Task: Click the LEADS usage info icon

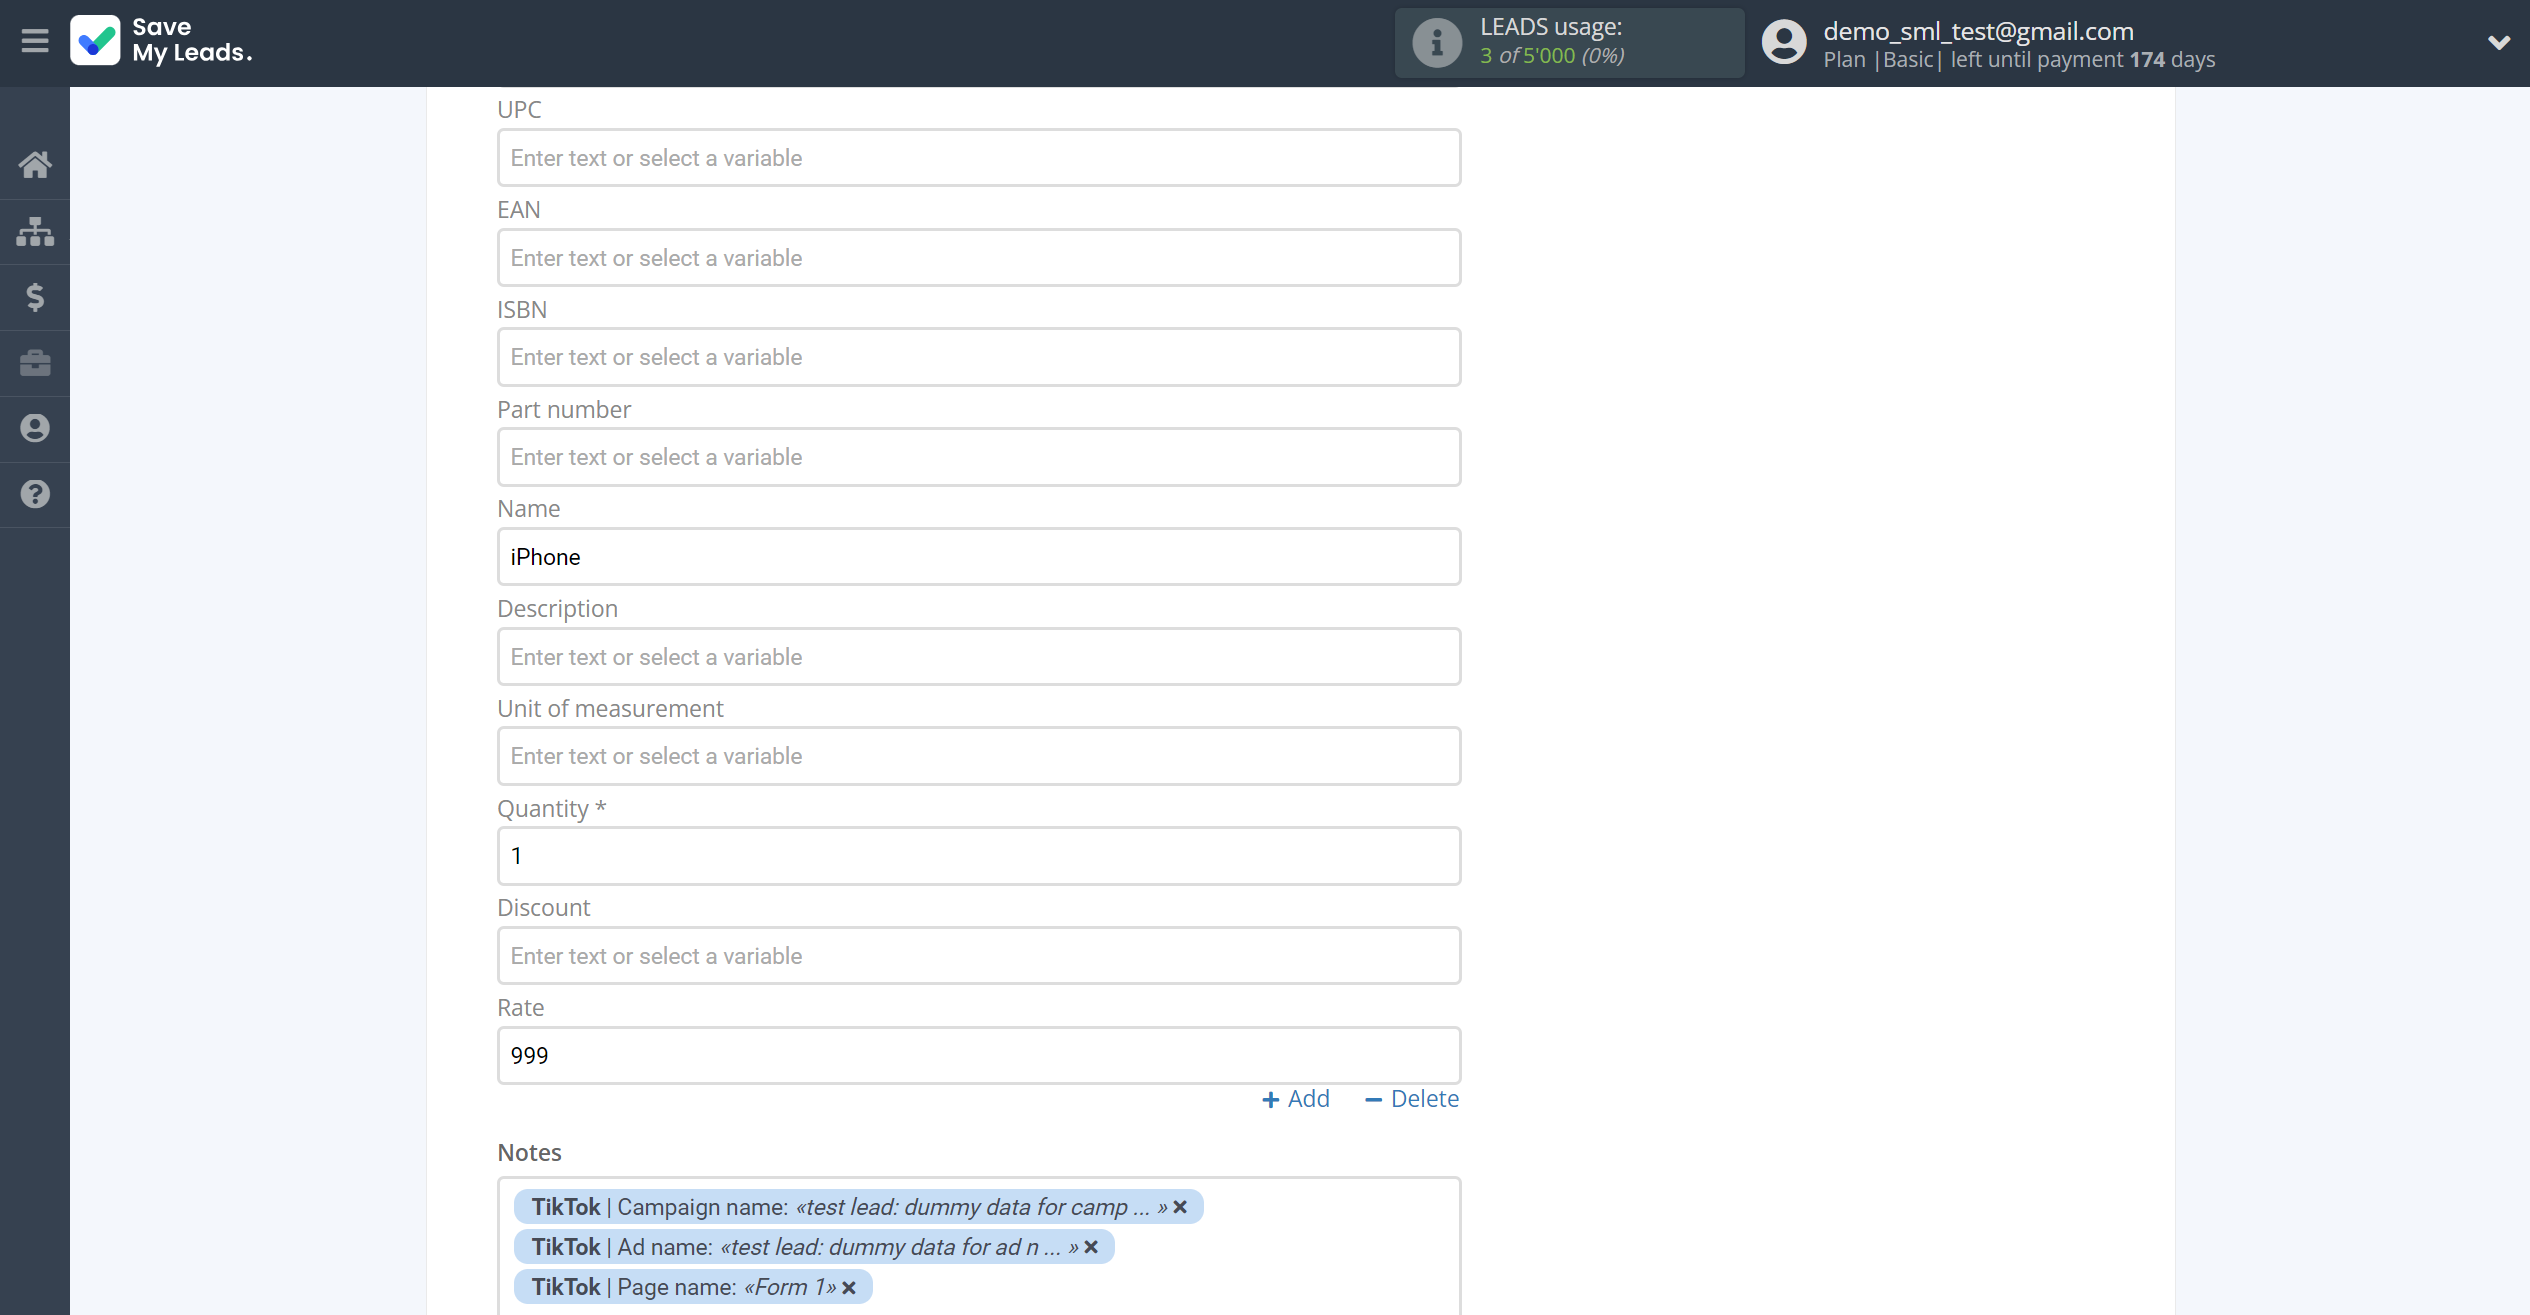Action: (x=1437, y=43)
